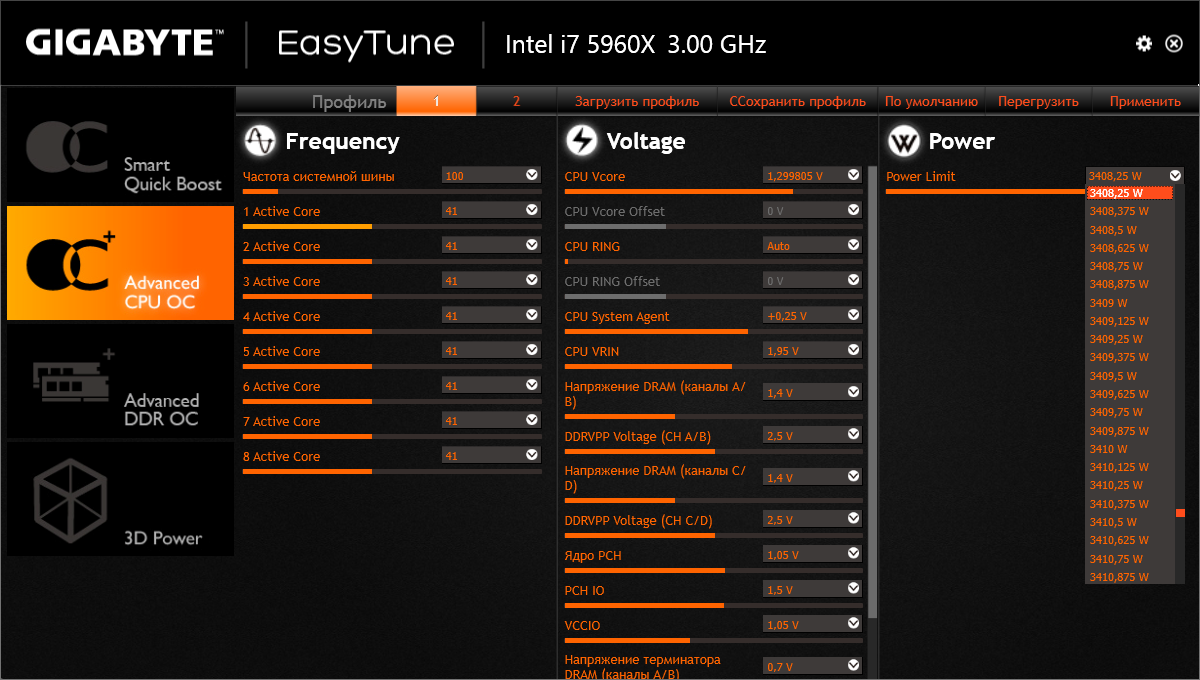Screen dimensions: 1200x680
Task: Click the Voltage lightning icon
Action: [581, 141]
